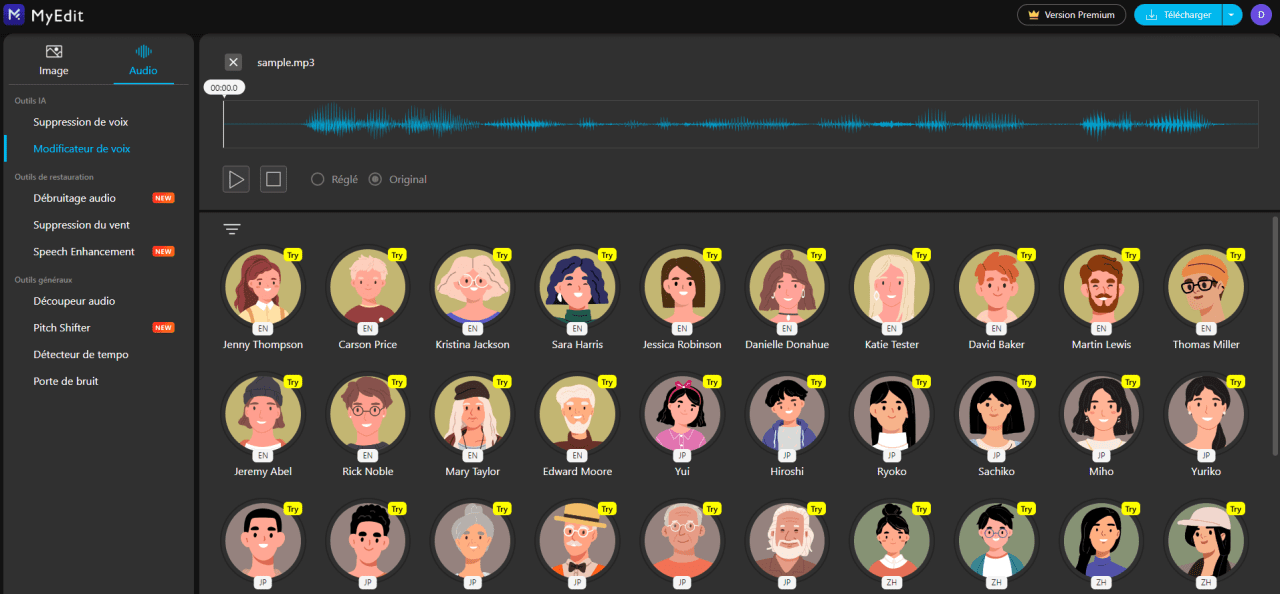The image size is (1280, 594).
Task: Switch to the Image tab
Action: (x=54, y=60)
